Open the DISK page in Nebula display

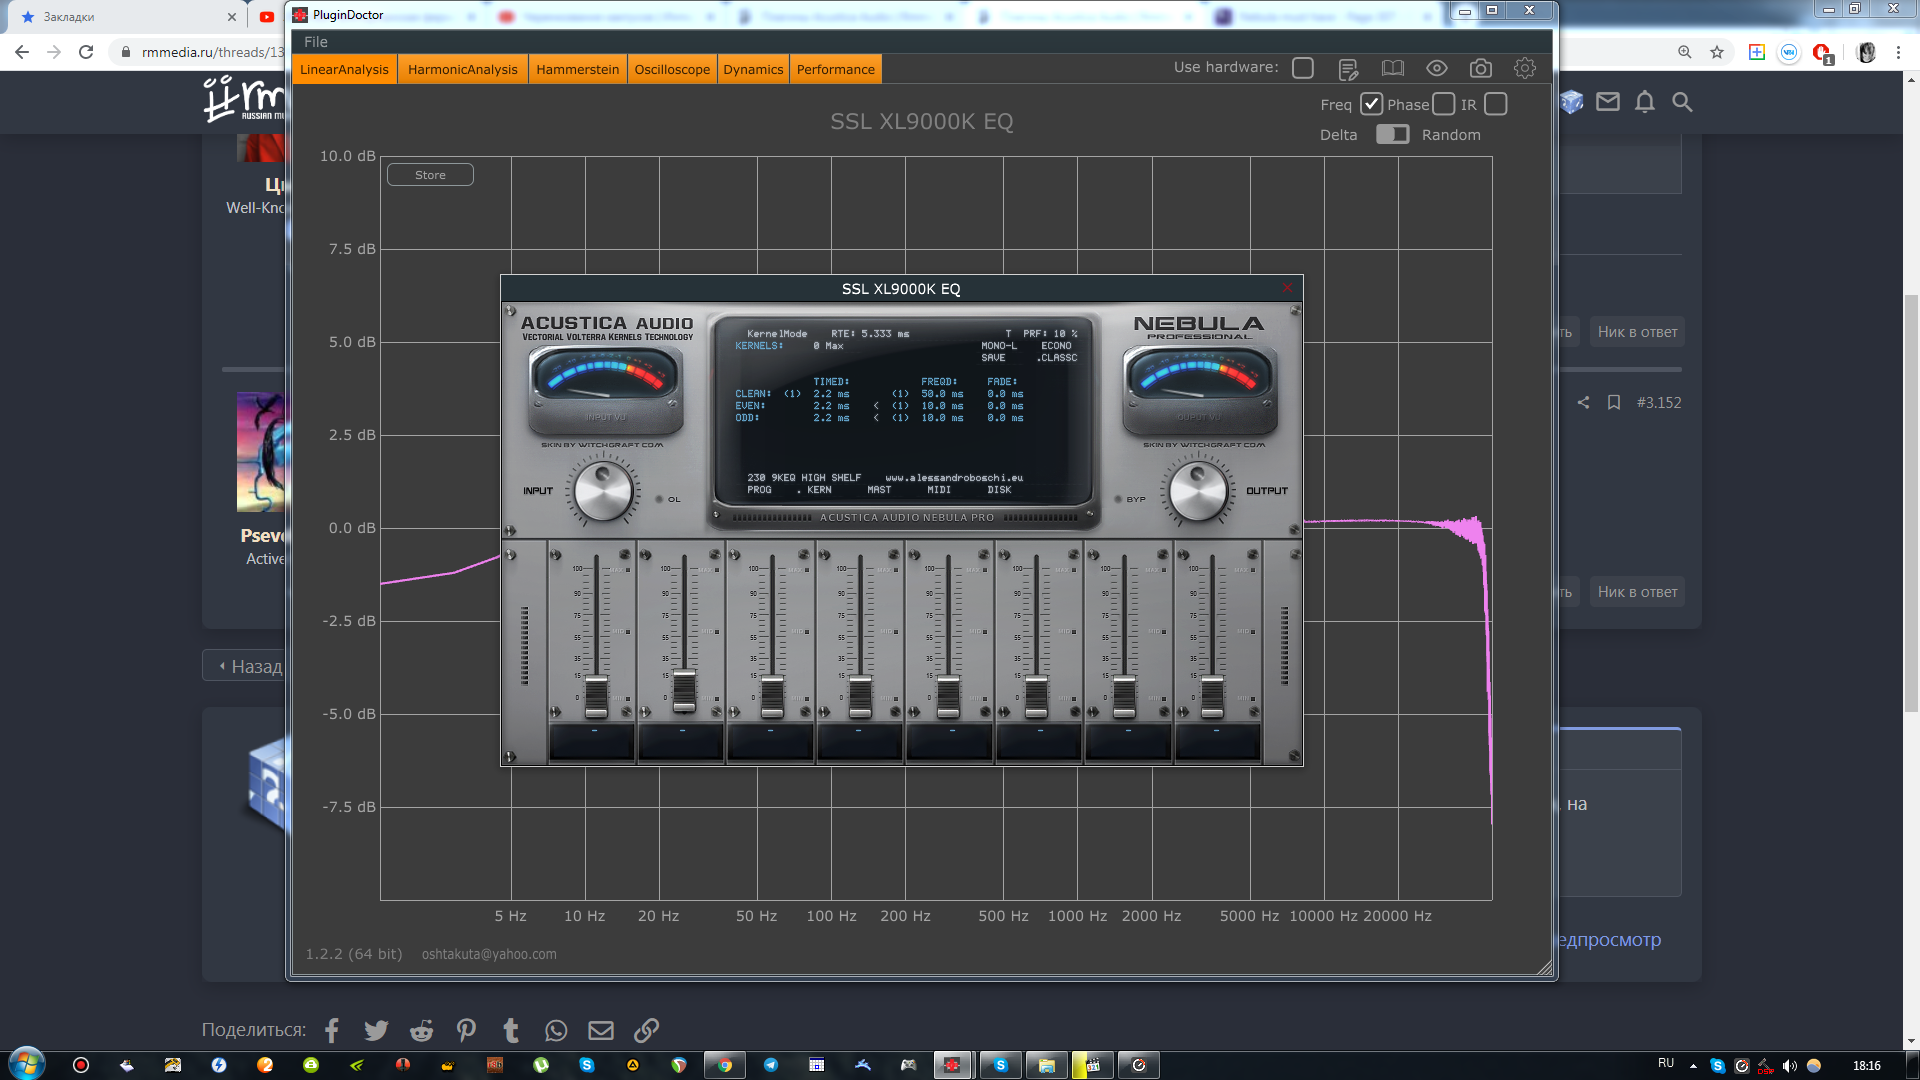[x=999, y=490]
